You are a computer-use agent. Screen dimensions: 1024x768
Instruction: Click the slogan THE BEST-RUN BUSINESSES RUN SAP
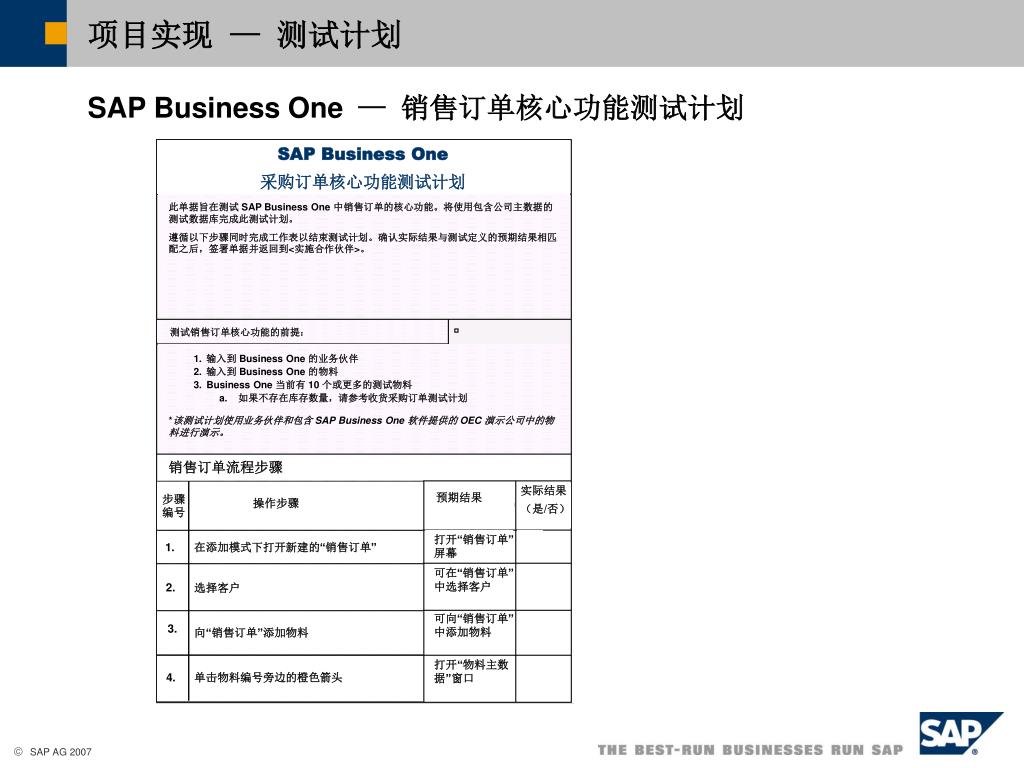point(750,750)
